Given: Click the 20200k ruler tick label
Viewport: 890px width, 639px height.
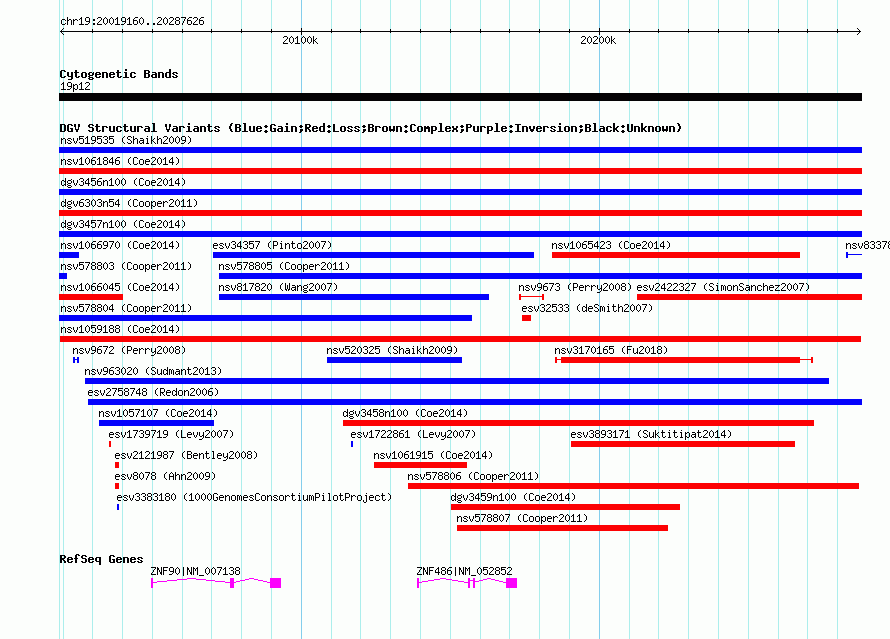Looking at the screenshot, I should (598, 40).
